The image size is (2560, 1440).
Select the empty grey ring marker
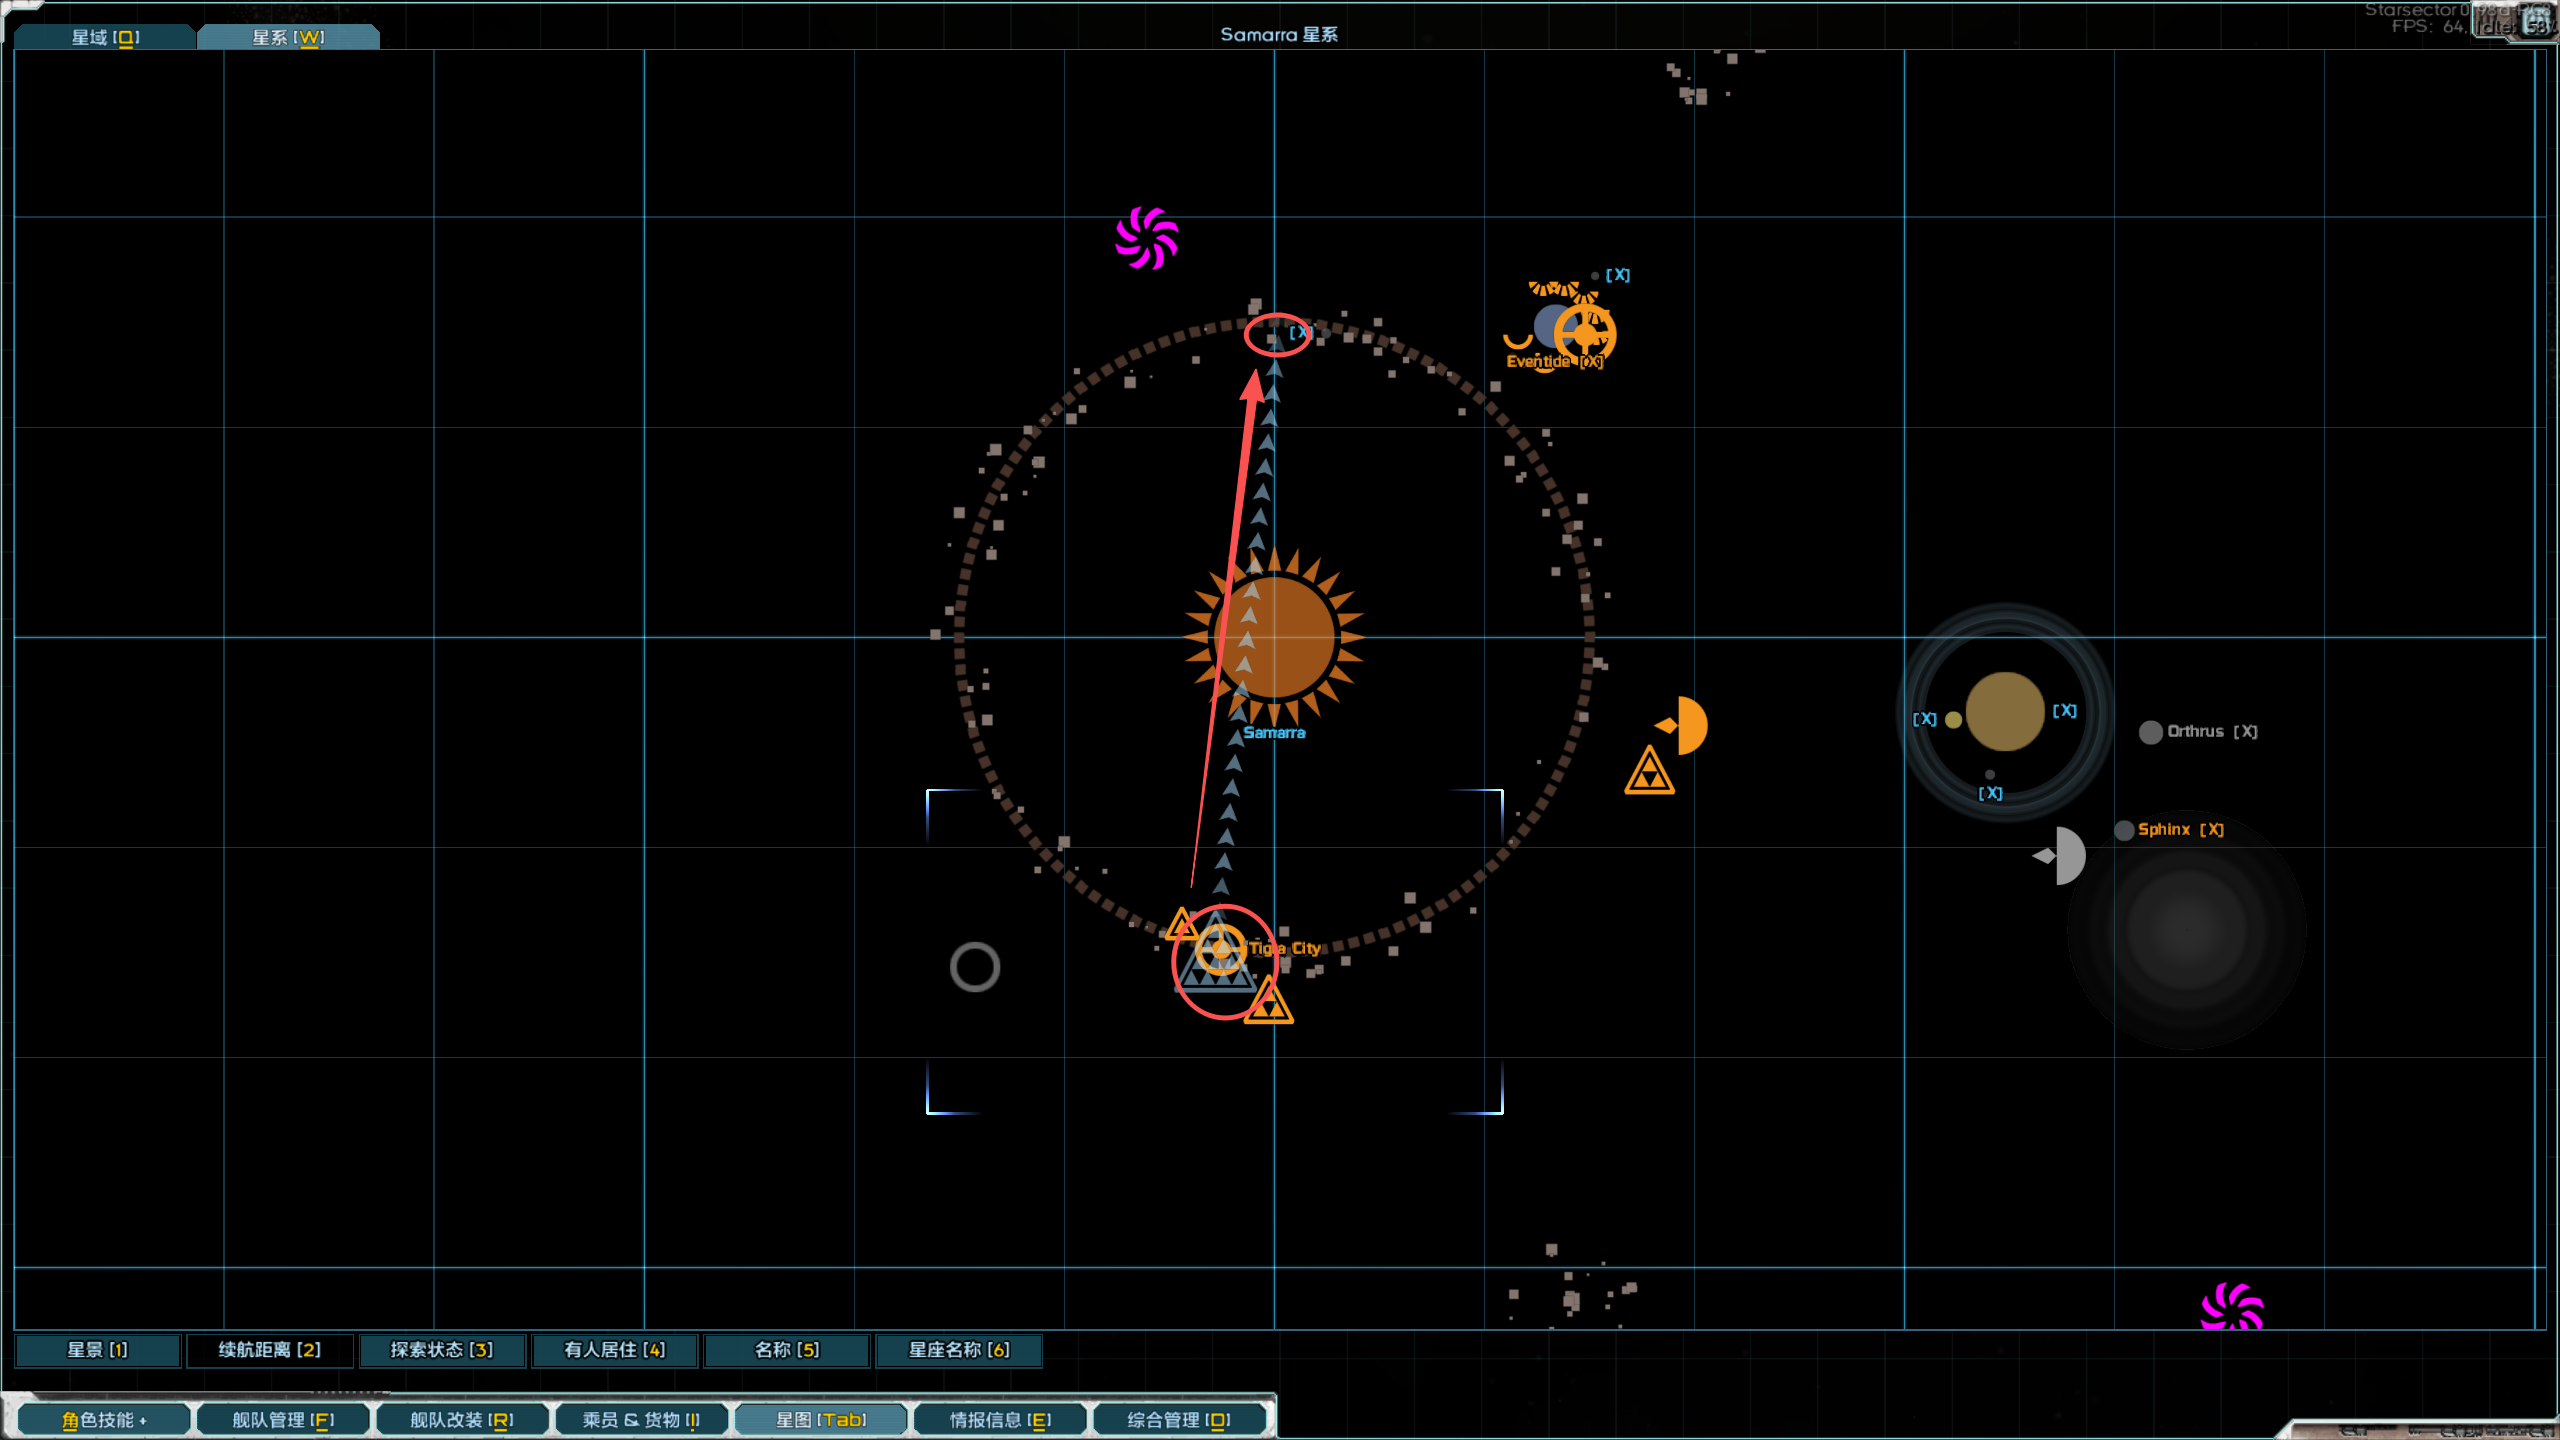point(975,967)
